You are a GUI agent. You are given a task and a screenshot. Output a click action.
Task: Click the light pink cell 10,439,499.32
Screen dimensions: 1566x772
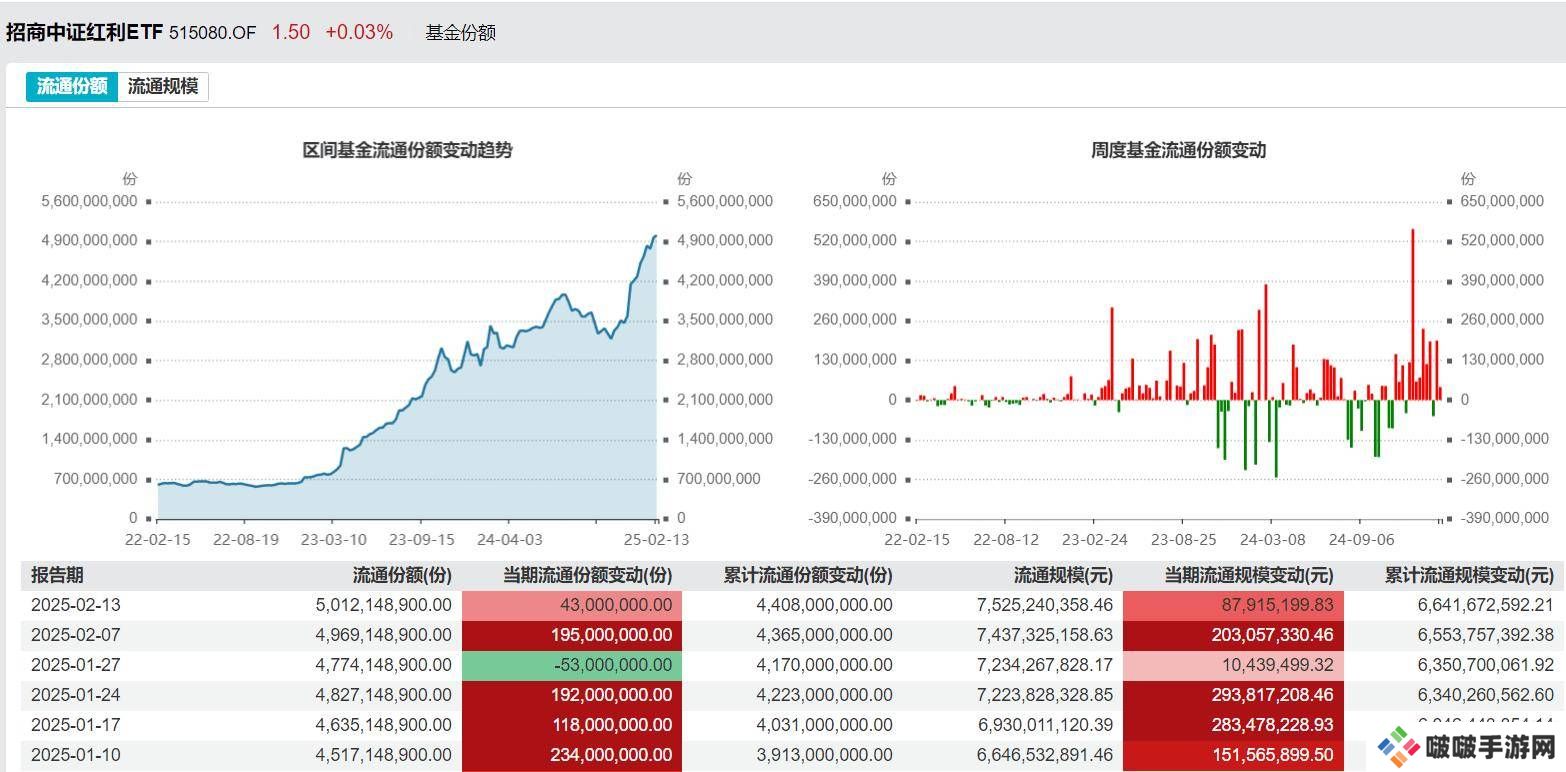1233,665
